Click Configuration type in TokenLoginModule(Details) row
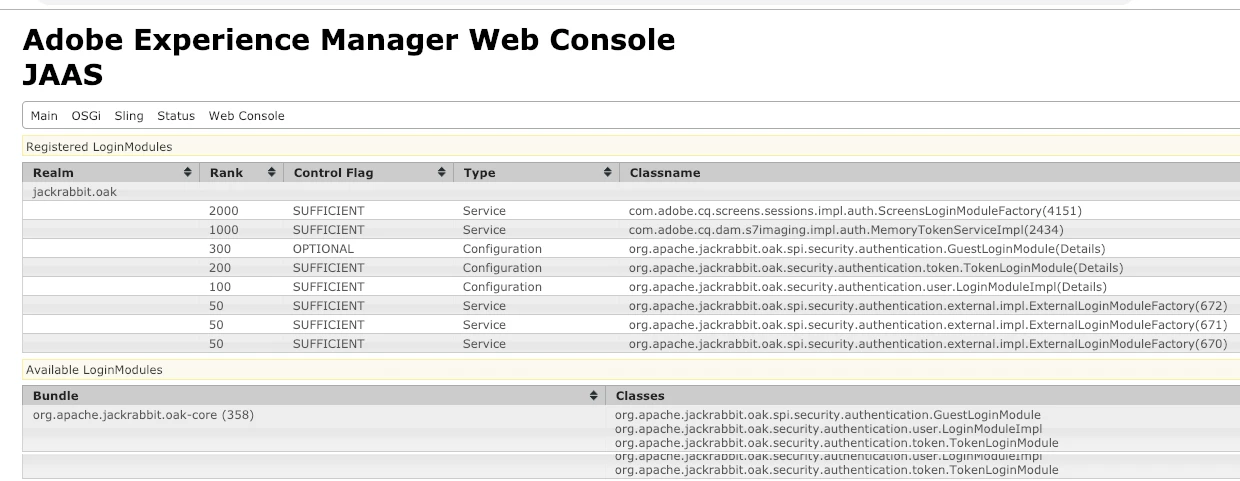Image resolution: width=1240 pixels, height=481 pixels. point(502,268)
